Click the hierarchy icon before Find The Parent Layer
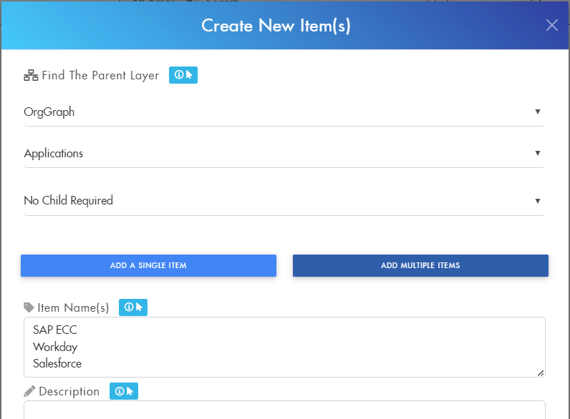 point(31,75)
